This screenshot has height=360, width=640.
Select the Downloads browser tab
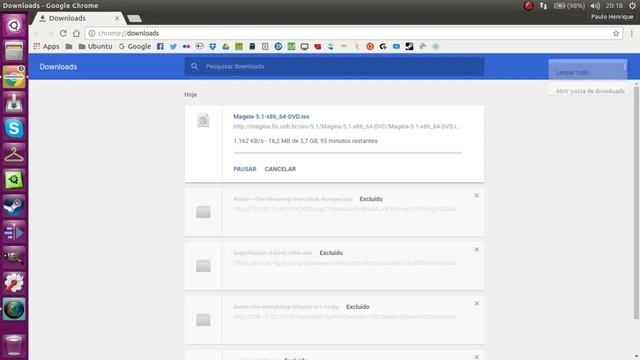(78, 18)
